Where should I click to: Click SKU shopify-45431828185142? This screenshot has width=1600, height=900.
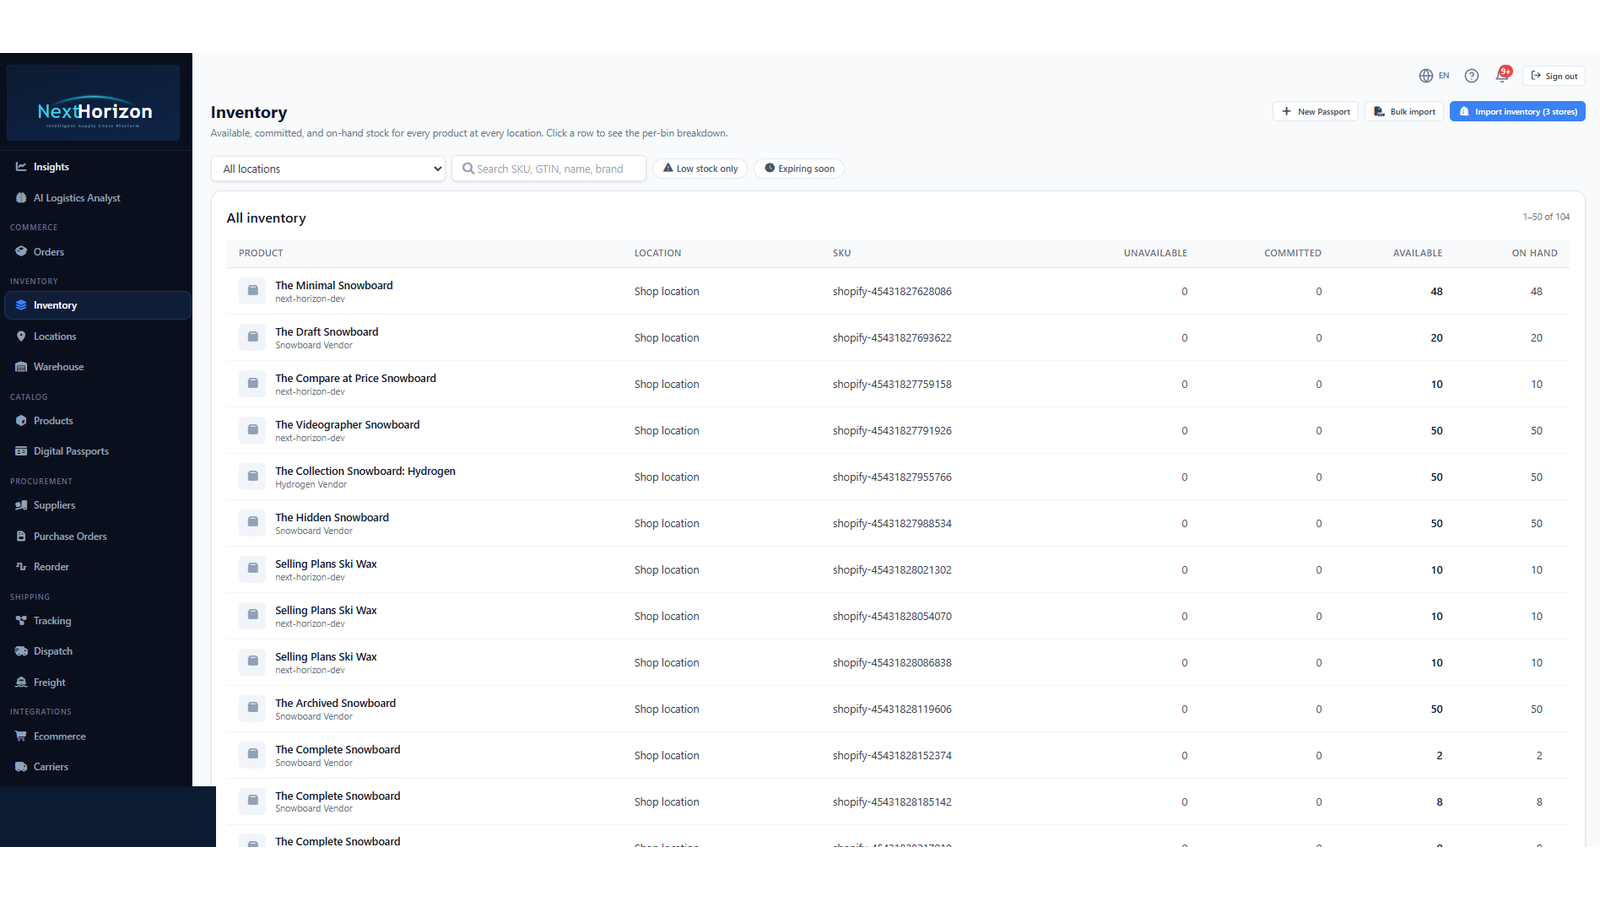pos(892,802)
